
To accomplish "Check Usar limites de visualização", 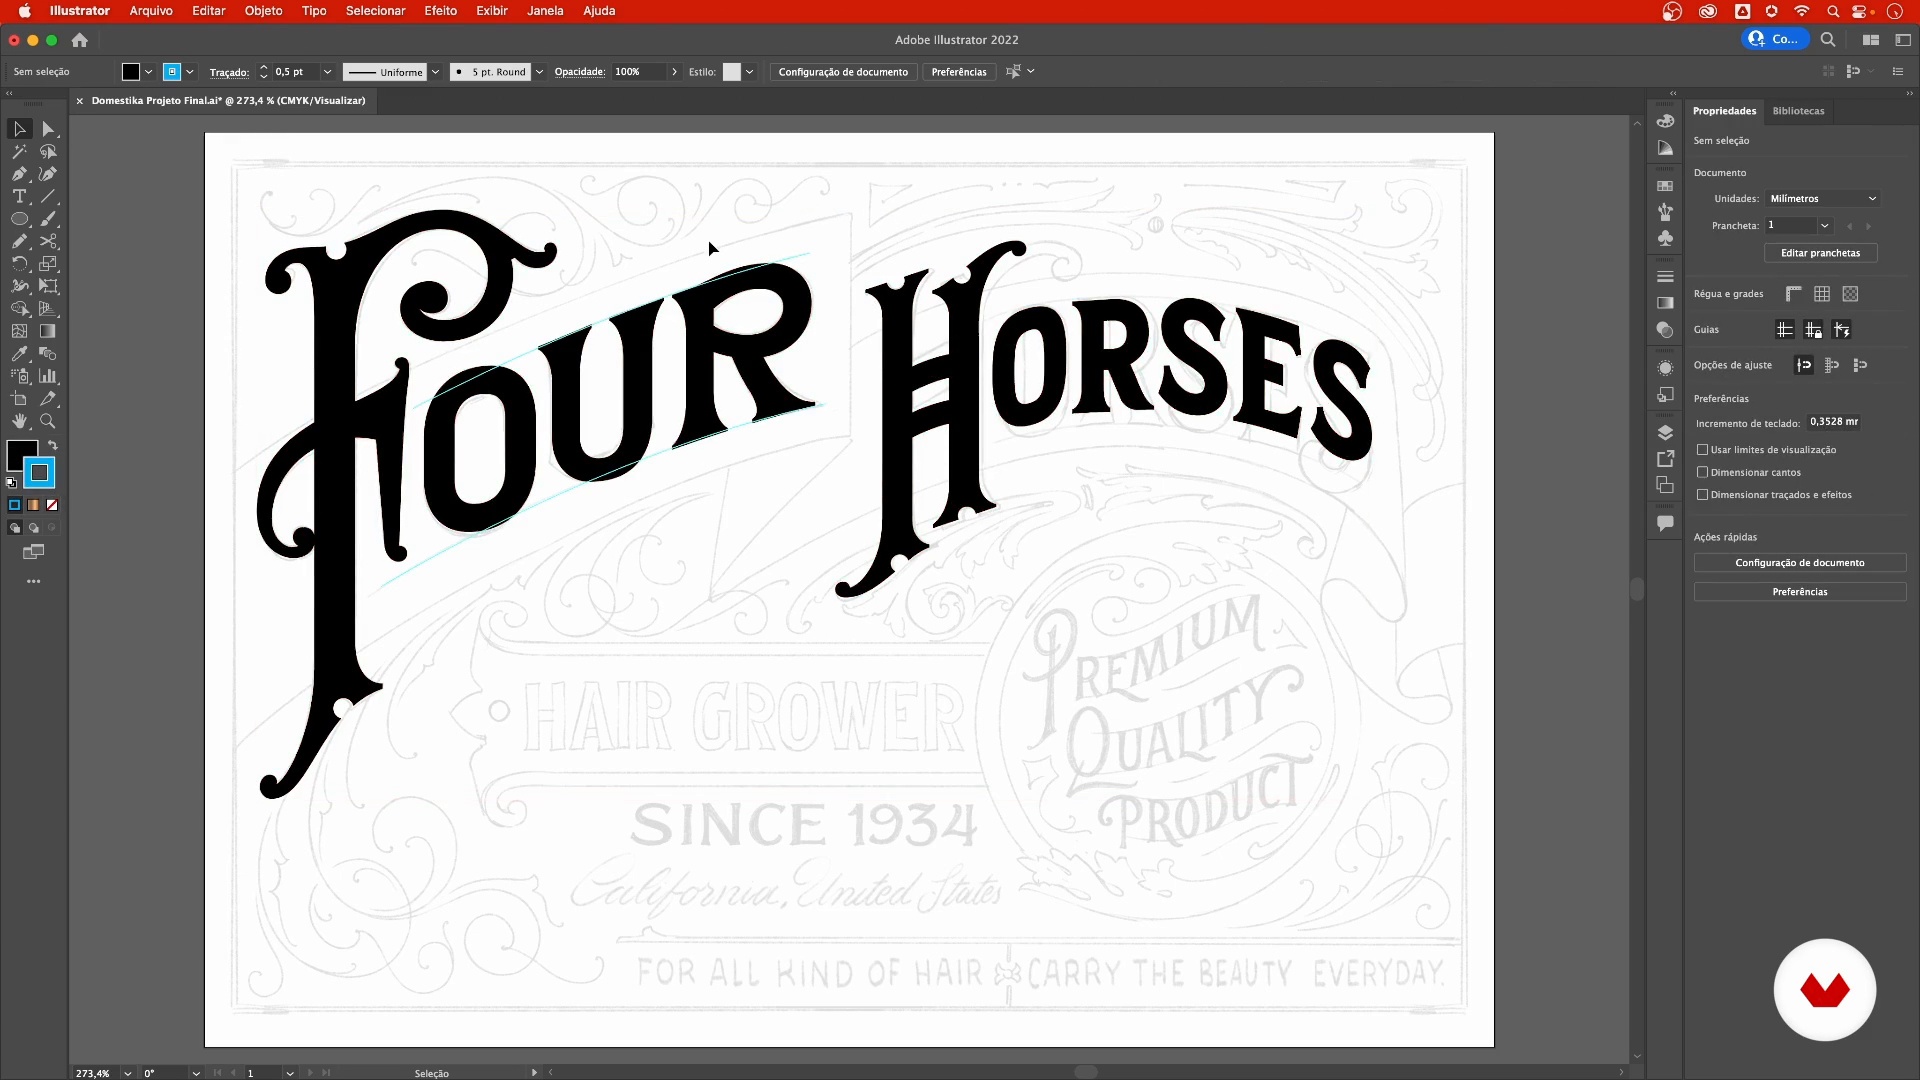I will coord(1702,450).
